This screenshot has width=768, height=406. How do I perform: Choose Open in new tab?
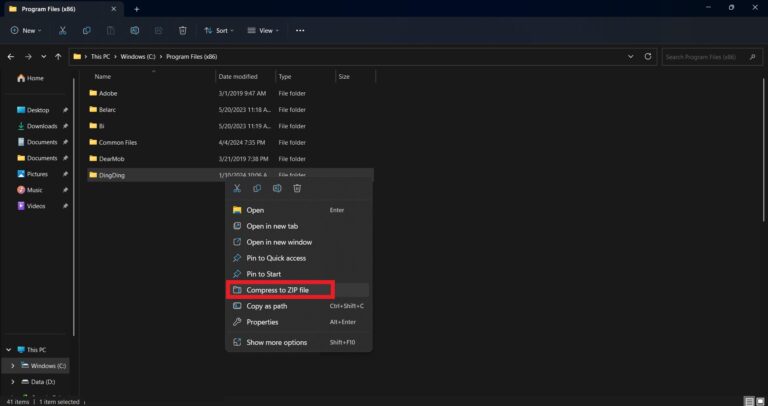(298, 226)
